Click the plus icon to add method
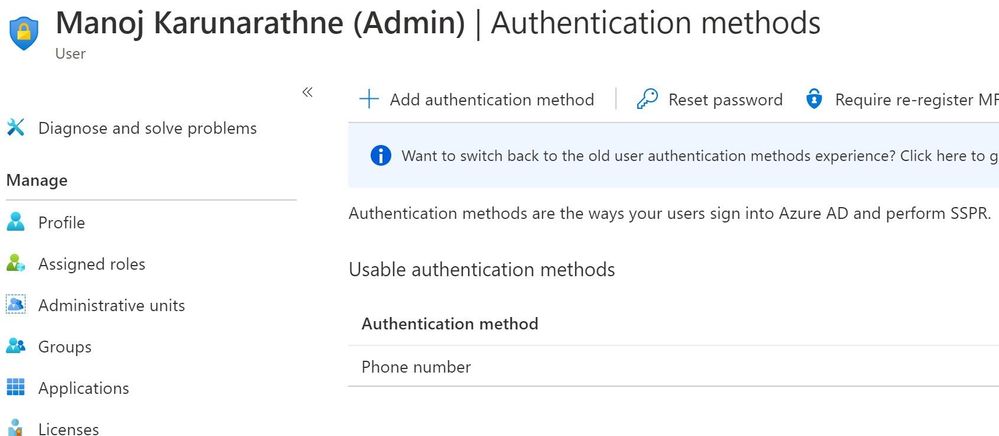 point(369,99)
